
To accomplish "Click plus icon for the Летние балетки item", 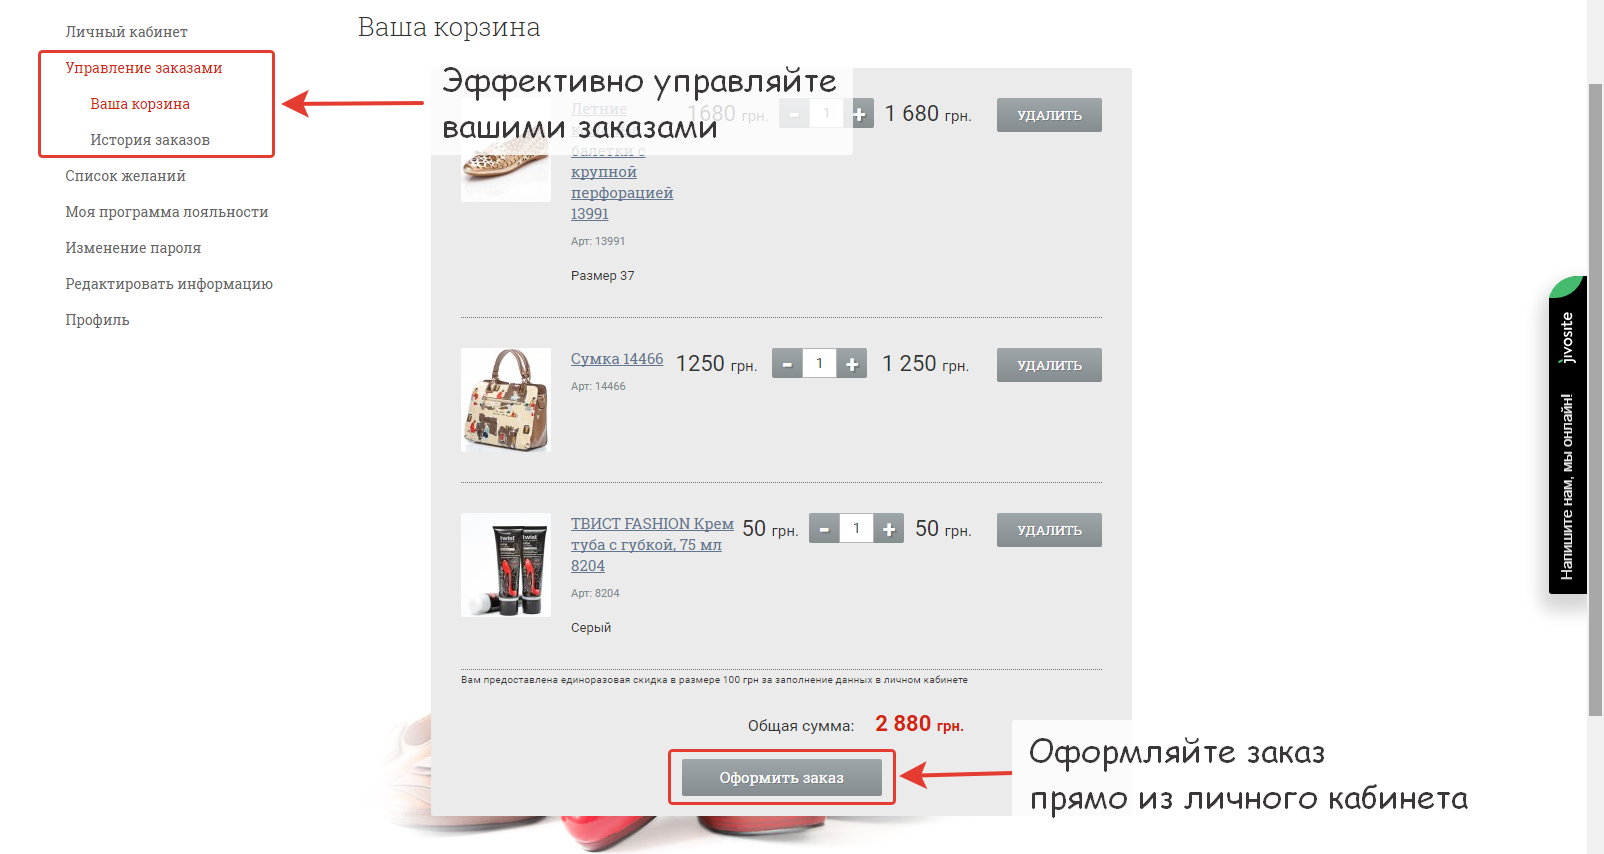I will 859,114.
